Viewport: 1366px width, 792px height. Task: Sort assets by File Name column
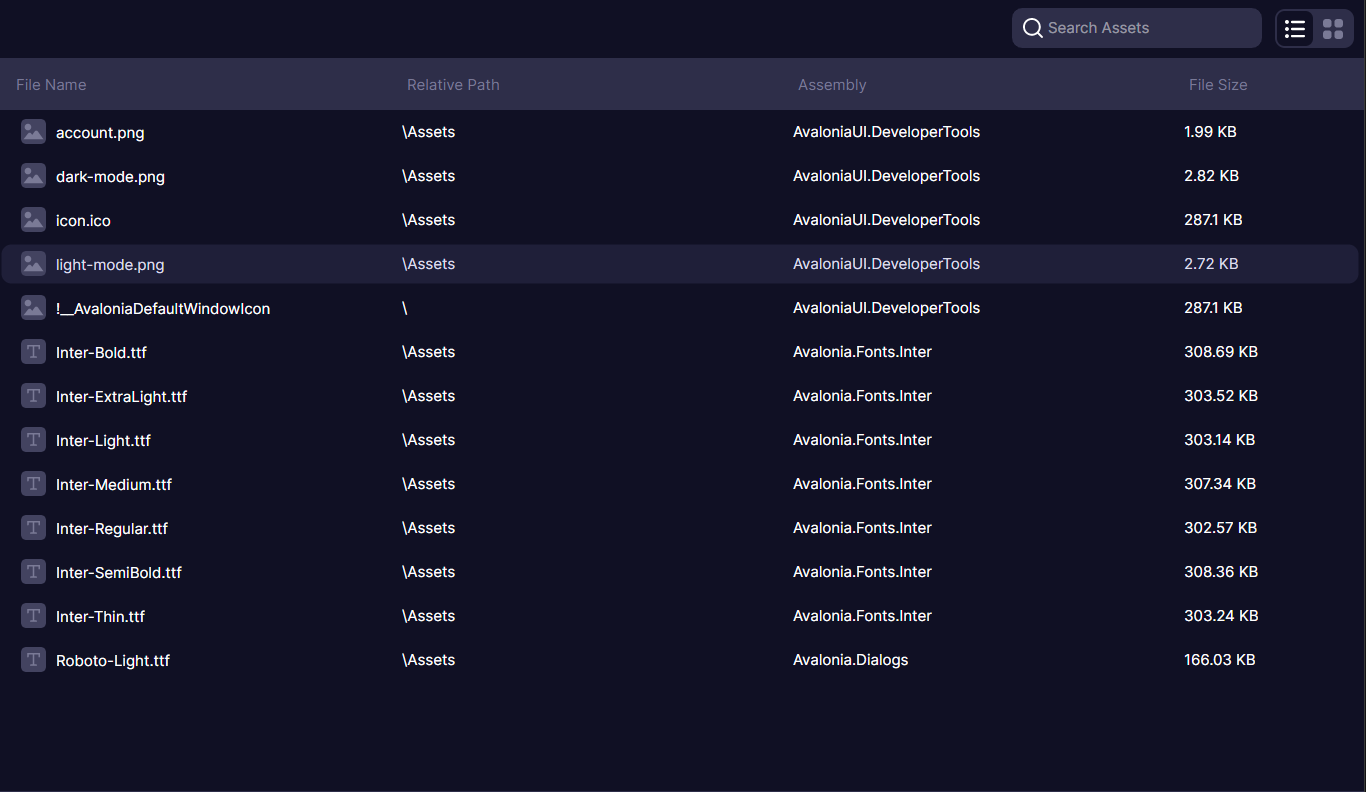point(51,84)
